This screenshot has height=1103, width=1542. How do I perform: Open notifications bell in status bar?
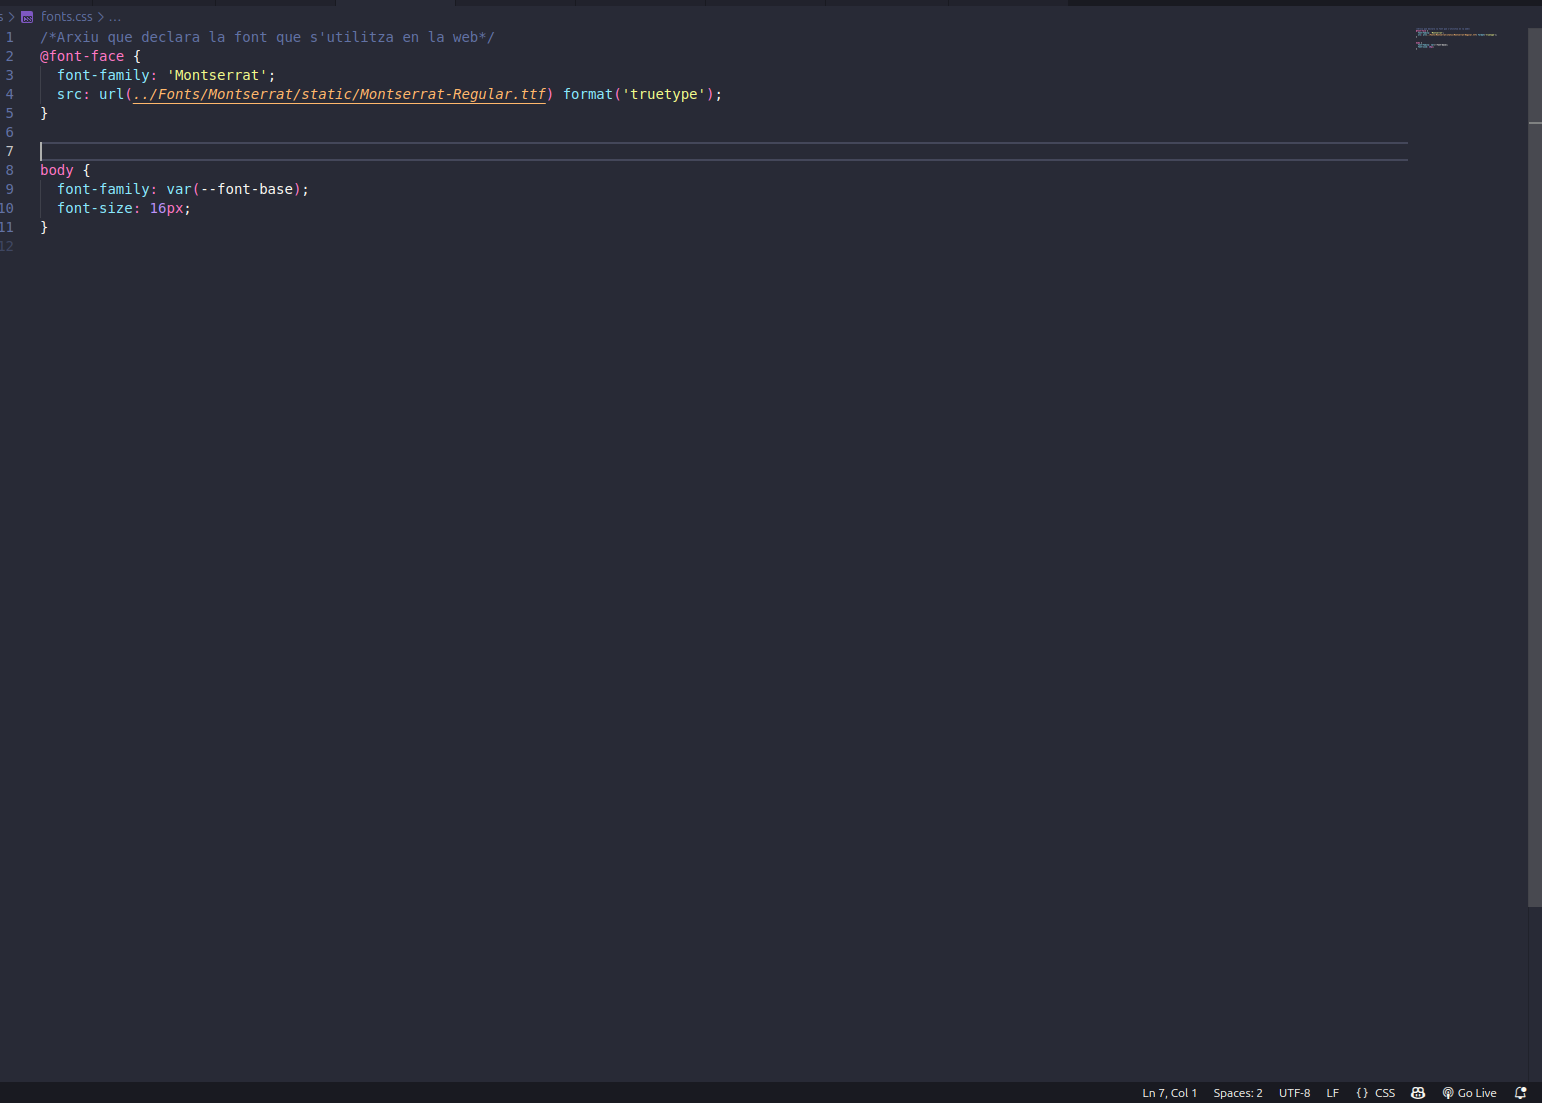point(1520,1093)
